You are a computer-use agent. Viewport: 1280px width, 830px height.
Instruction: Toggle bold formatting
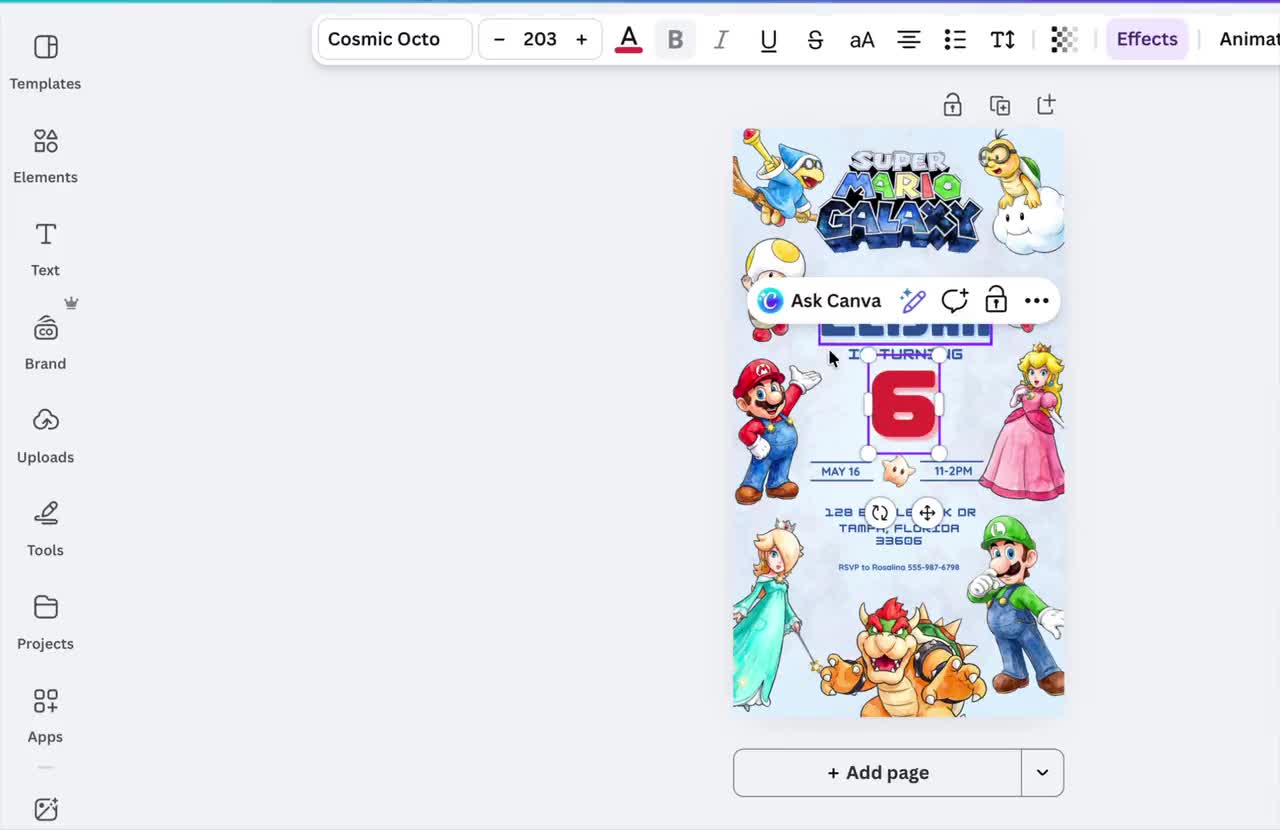675,39
